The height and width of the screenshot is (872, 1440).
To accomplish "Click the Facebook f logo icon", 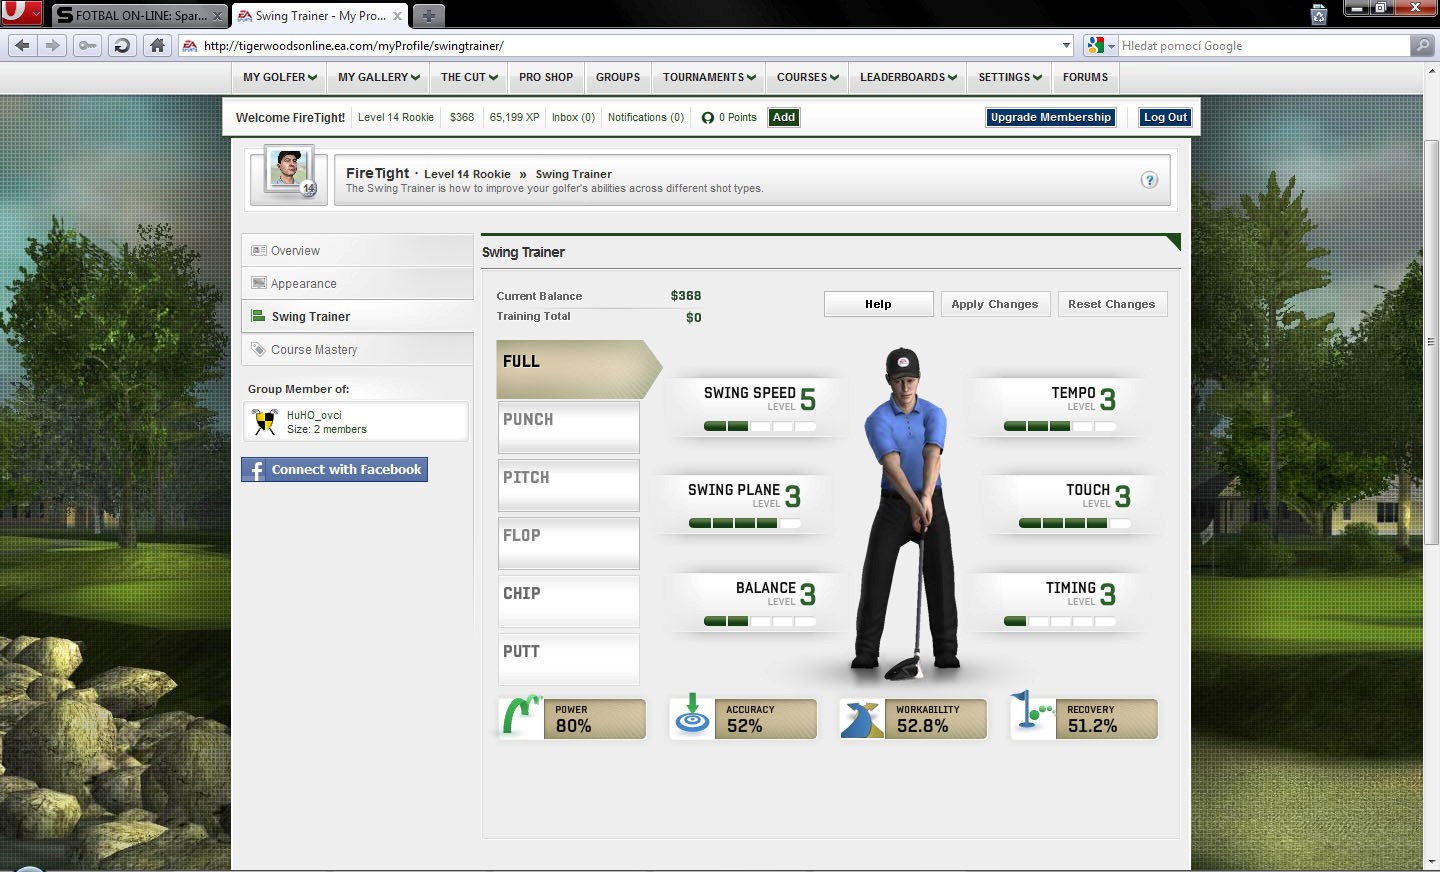I will [256, 470].
